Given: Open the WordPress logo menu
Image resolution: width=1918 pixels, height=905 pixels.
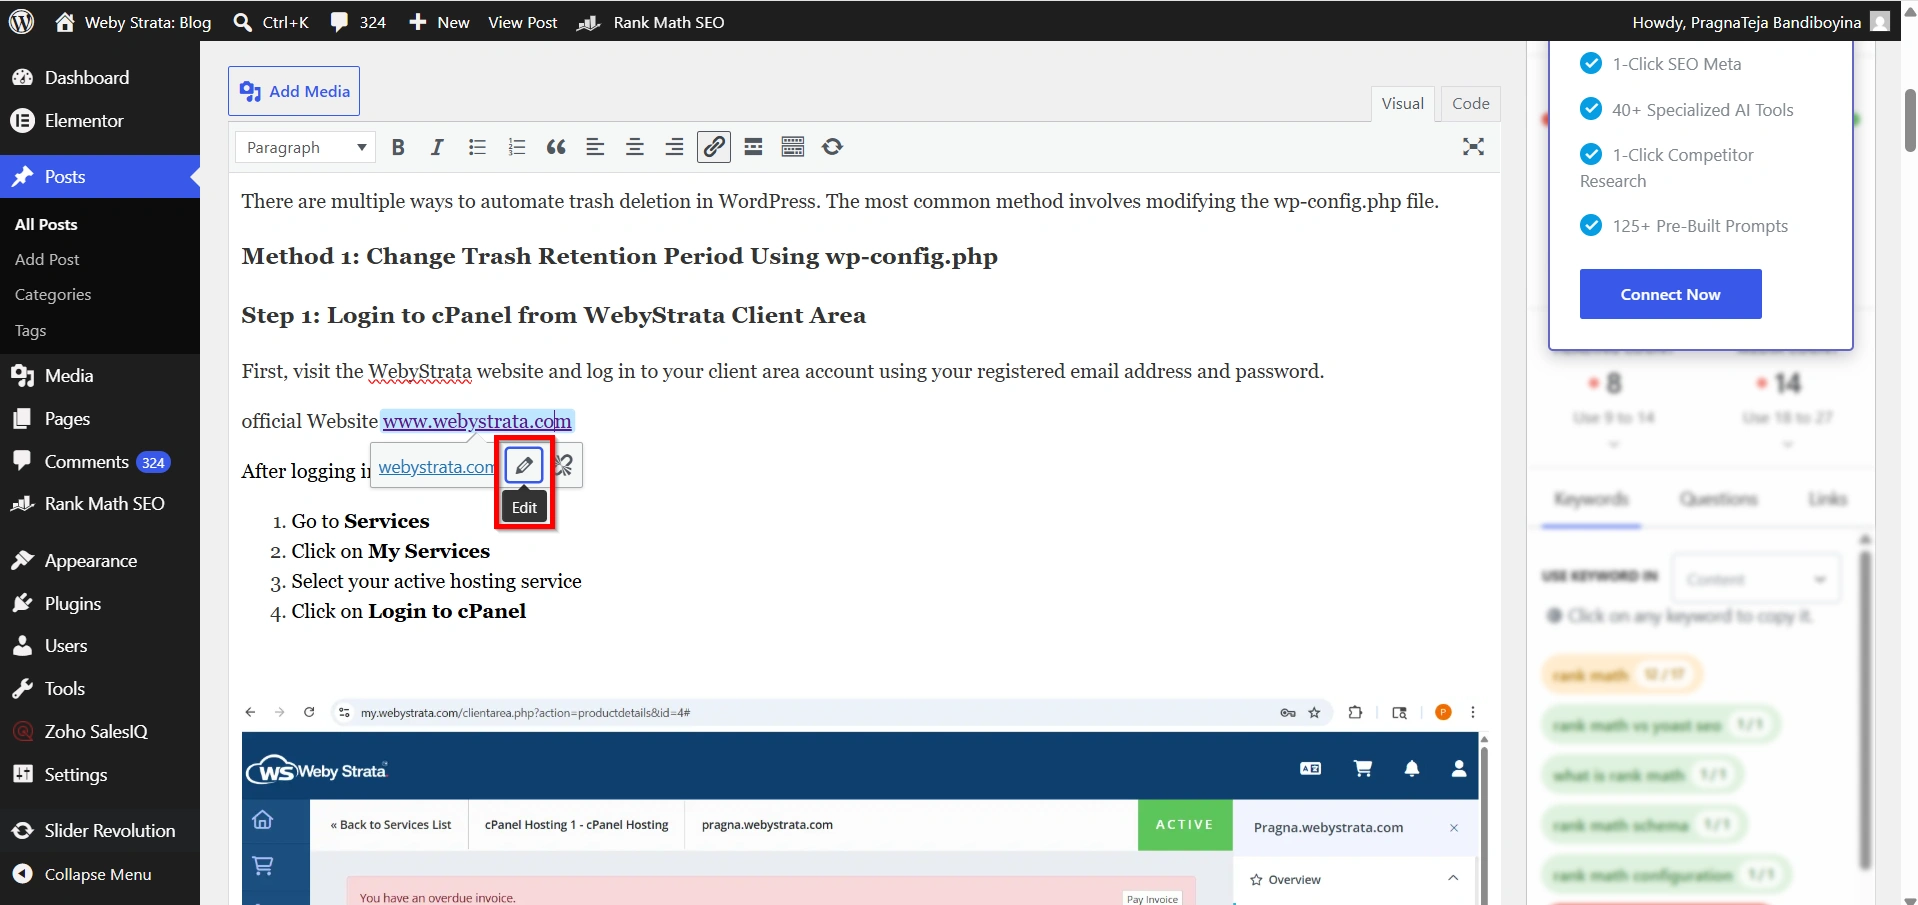Looking at the screenshot, I should (x=22, y=21).
